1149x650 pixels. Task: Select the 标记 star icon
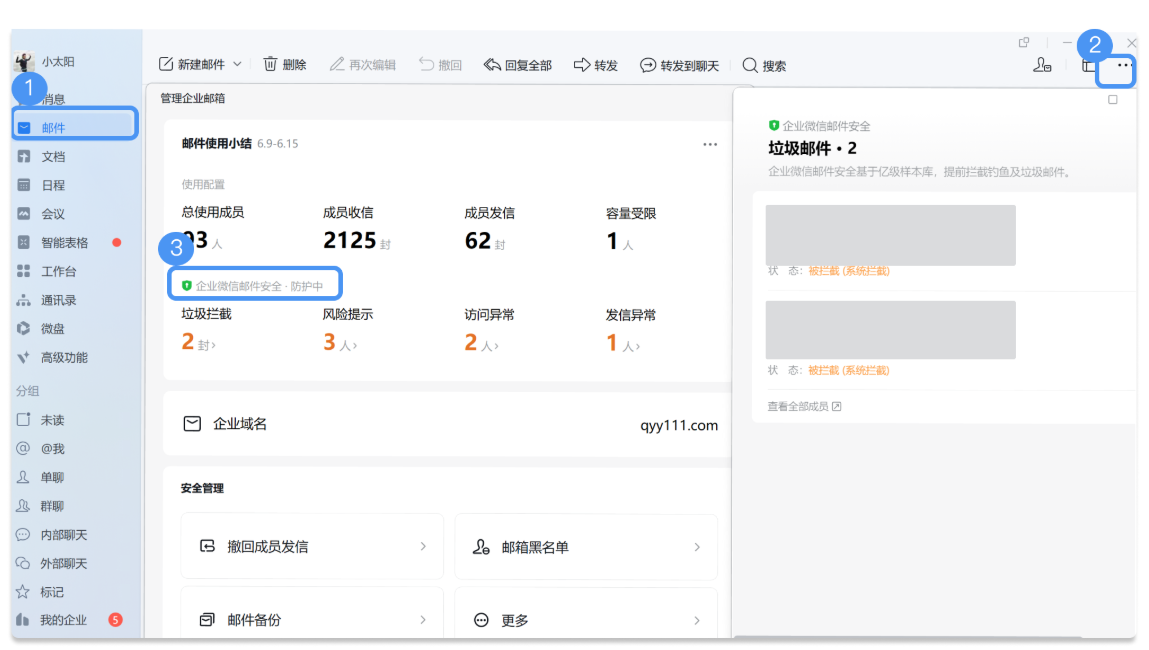tap(23, 592)
